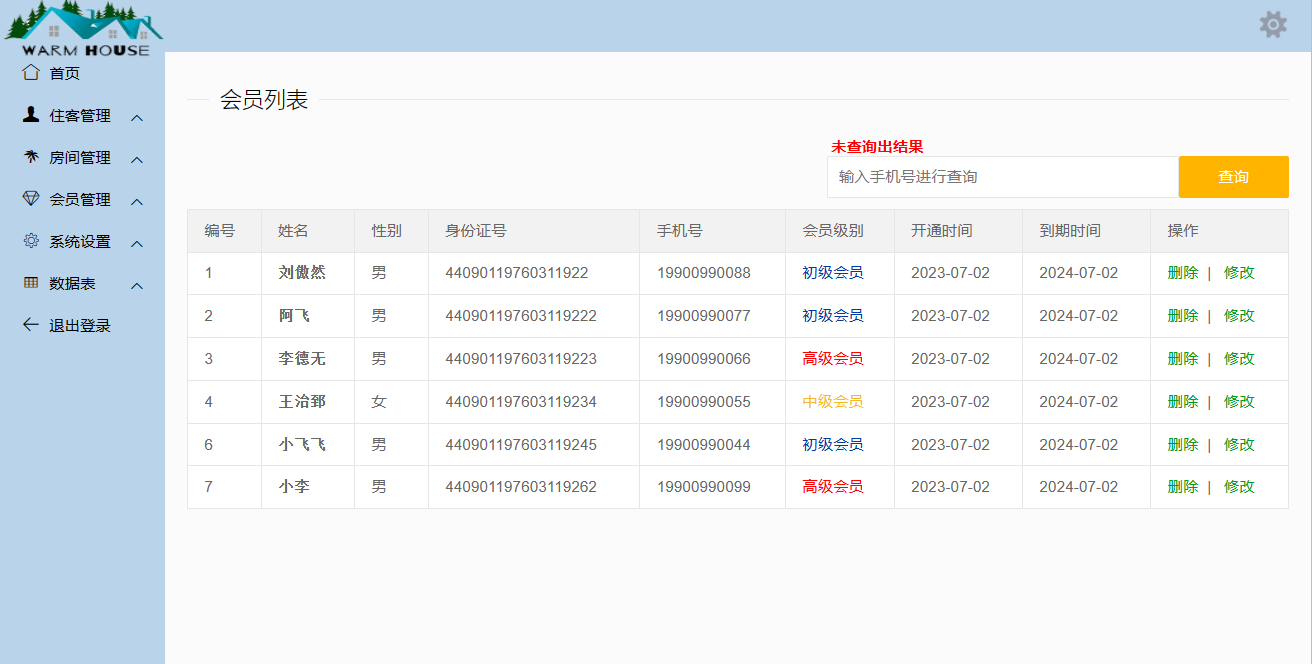Screen dimensions: 1312x664
Task: Delete member 刘傲然 via 删除 link
Action: coord(1182,273)
